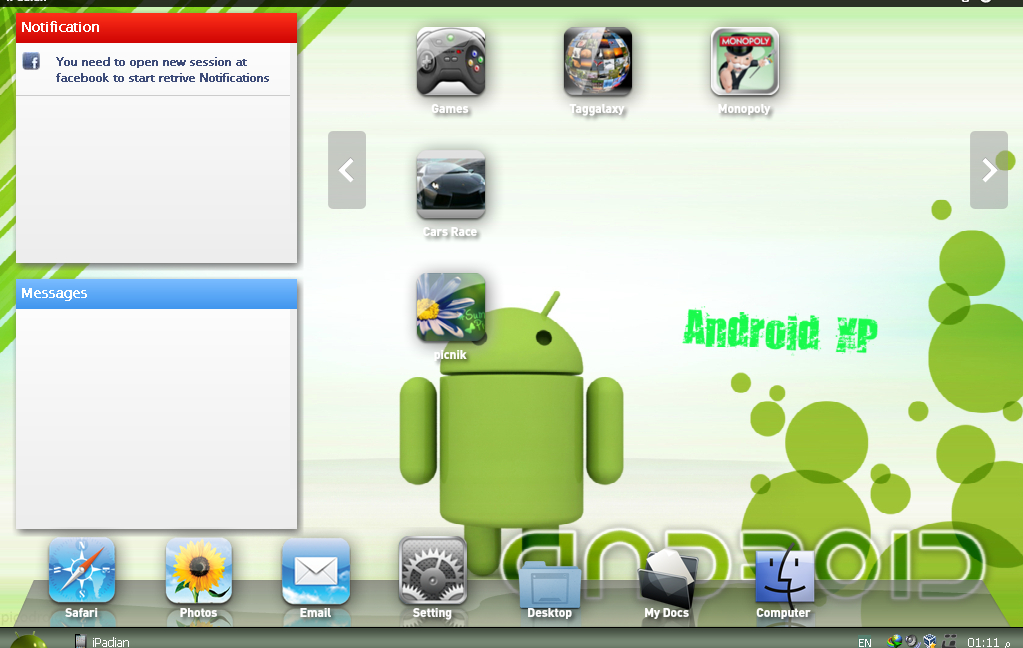This screenshot has height=648, width=1023.
Task: Go to previous app page arrow
Action: (x=346, y=170)
